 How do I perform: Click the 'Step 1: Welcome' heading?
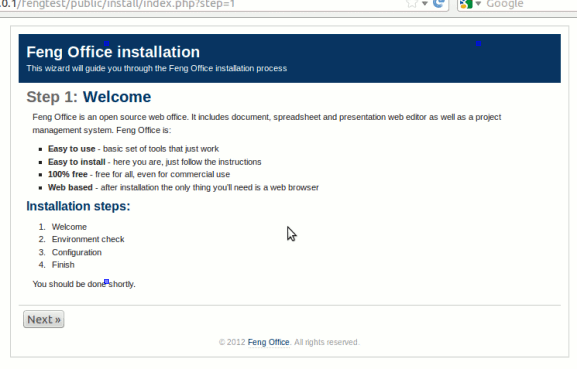(89, 97)
